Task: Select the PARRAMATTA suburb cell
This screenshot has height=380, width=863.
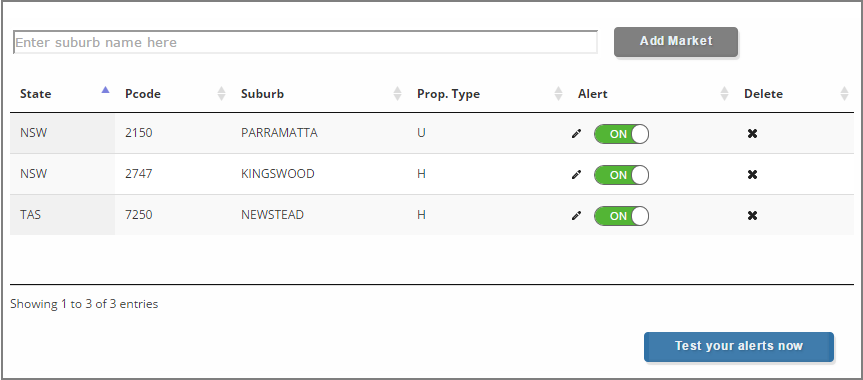Action: click(x=279, y=133)
